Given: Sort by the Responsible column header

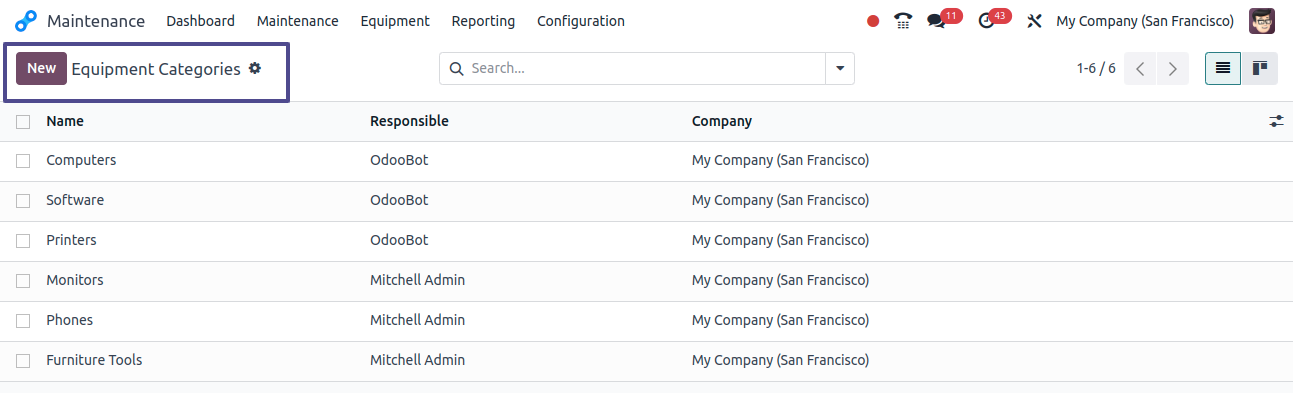Looking at the screenshot, I should pyautogui.click(x=409, y=121).
